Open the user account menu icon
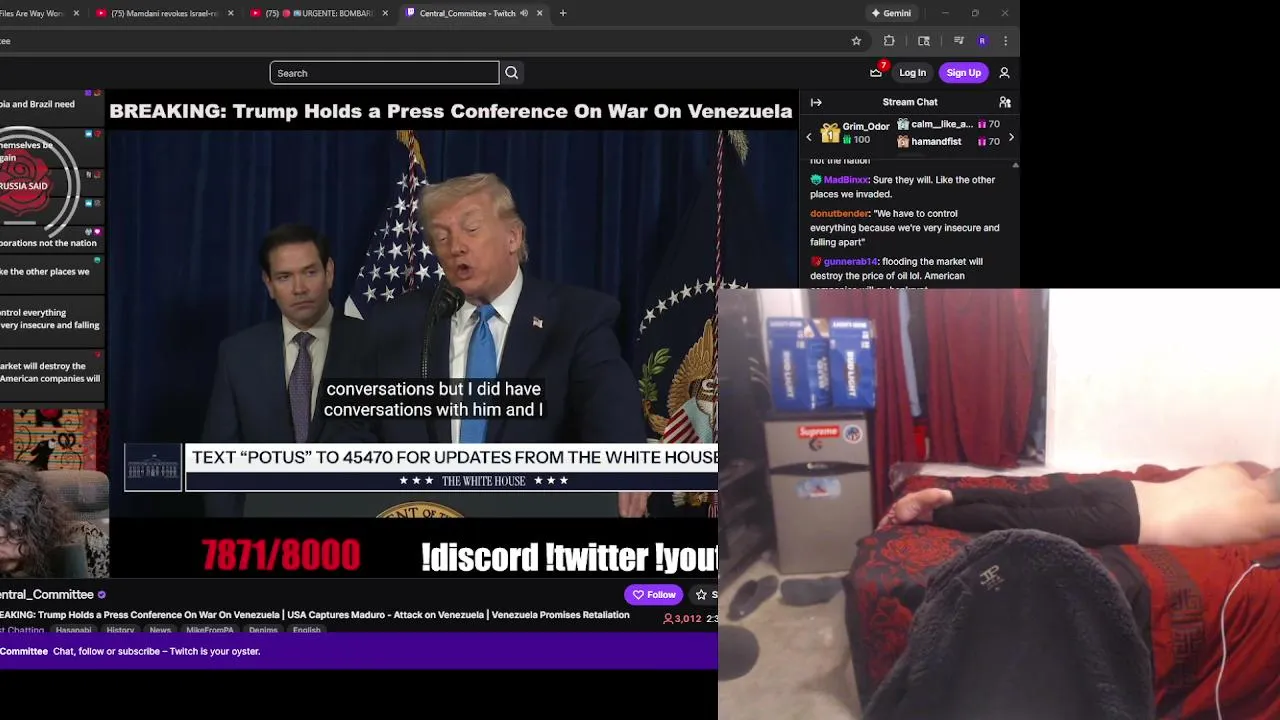This screenshot has width=1280, height=720. pyautogui.click(x=1004, y=73)
